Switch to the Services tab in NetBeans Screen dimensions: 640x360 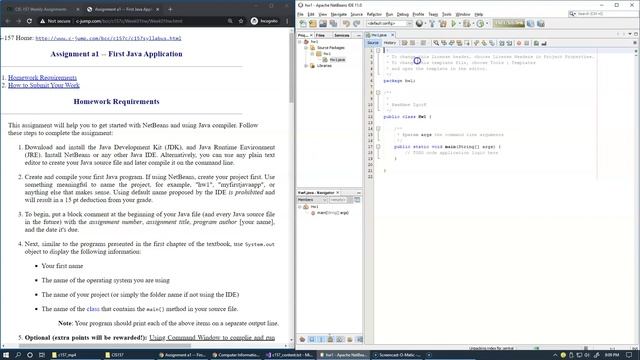(x=342, y=36)
